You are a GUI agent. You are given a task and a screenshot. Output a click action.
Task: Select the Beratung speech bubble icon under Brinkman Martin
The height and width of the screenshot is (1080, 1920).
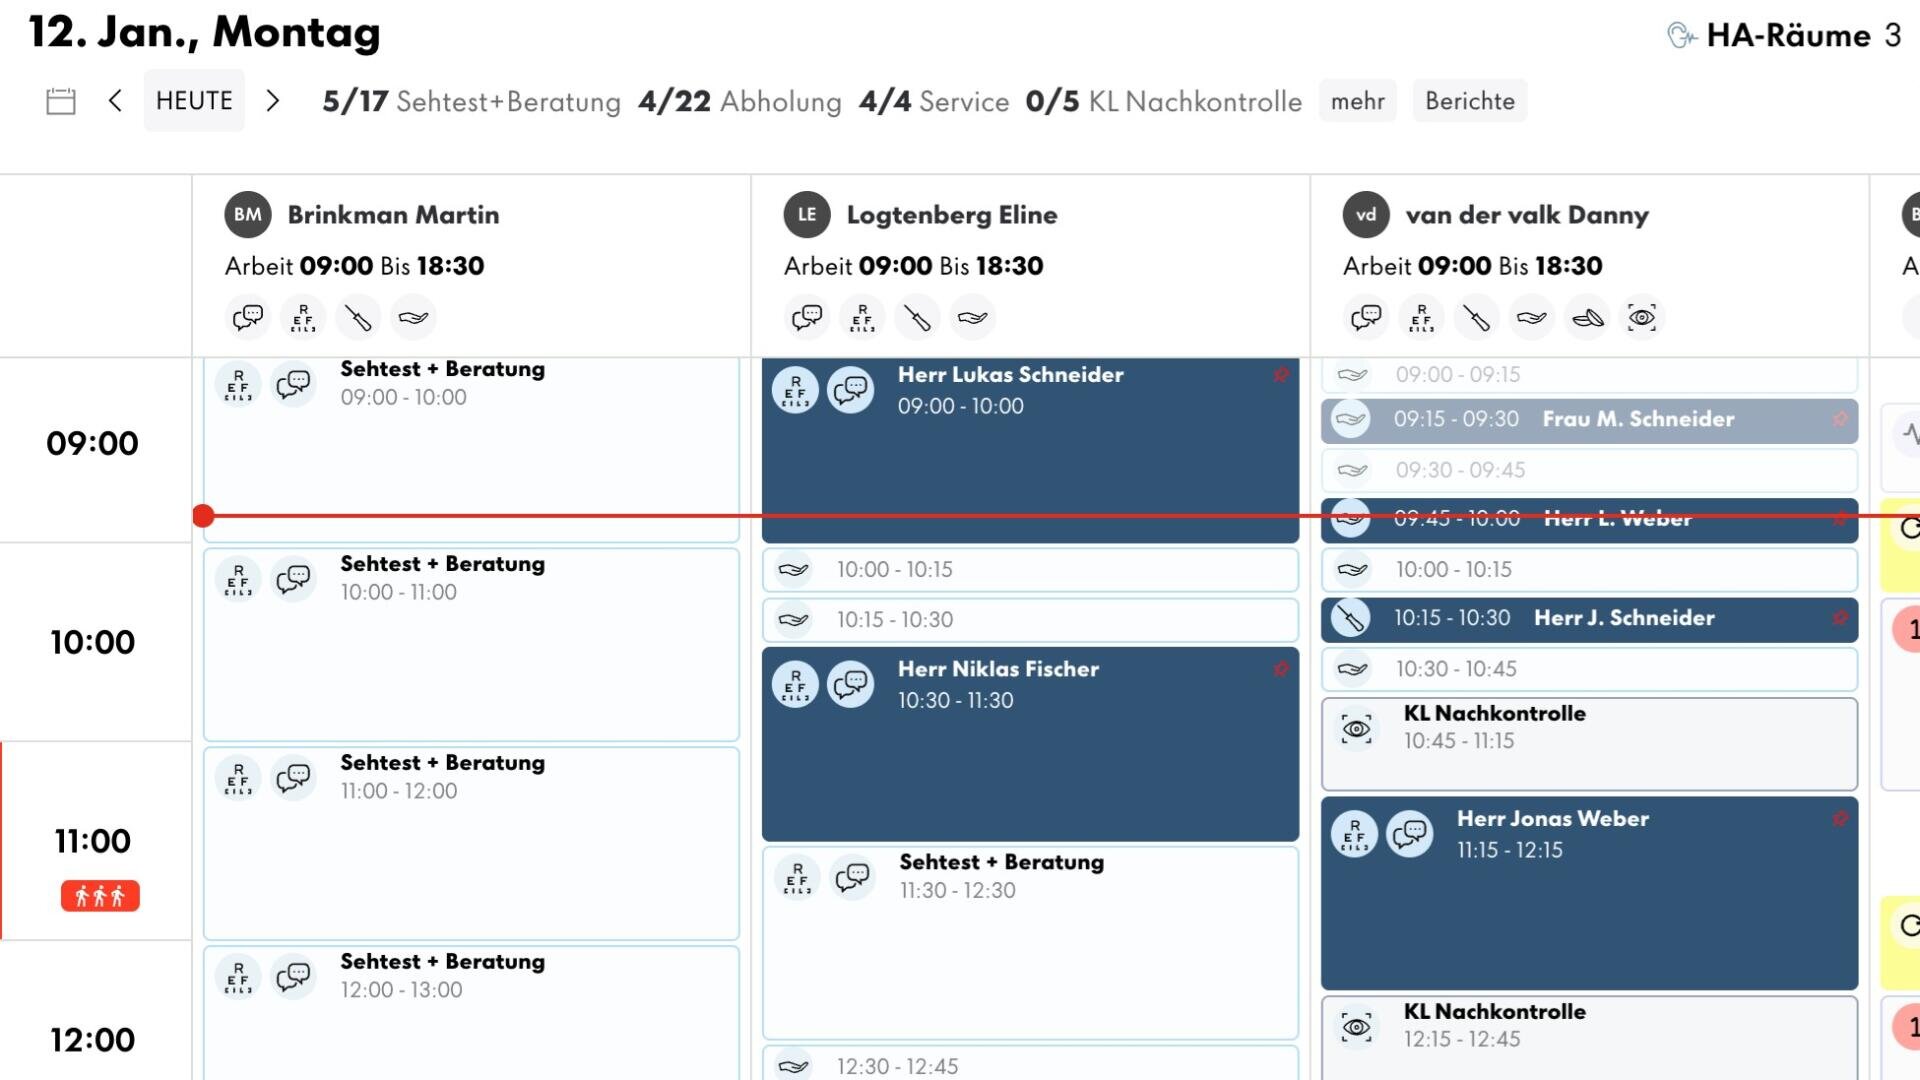[248, 317]
